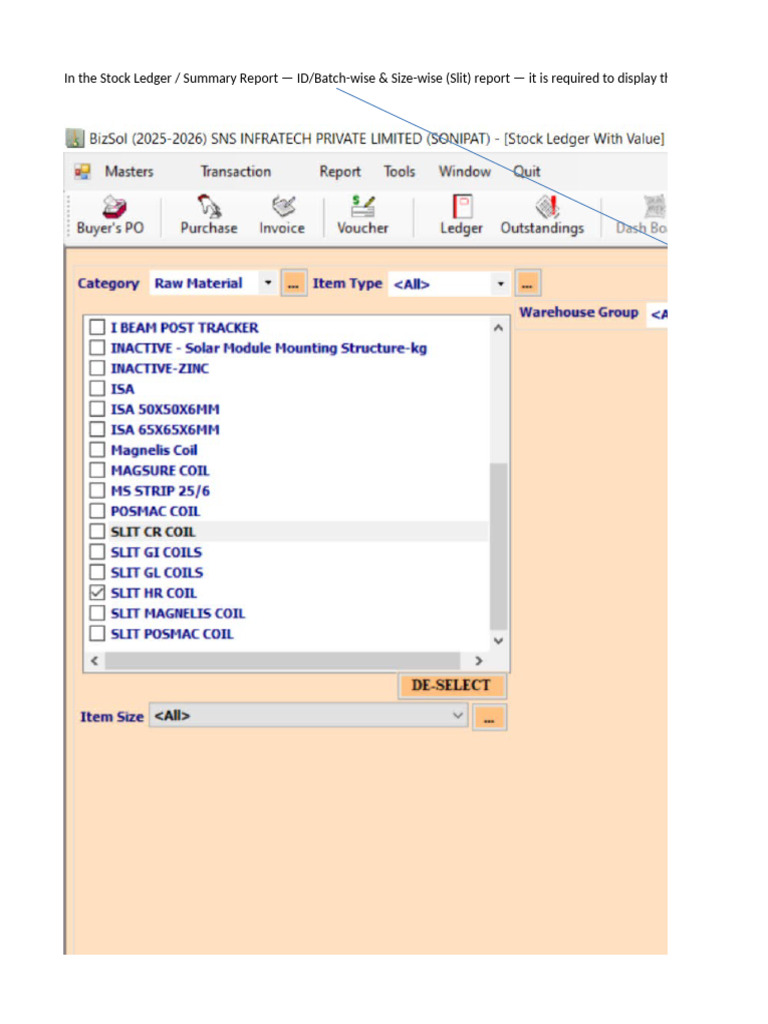Click the DE-SELECT button
Screen dimensions: 768x1024
pyautogui.click(x=451, y=686)
